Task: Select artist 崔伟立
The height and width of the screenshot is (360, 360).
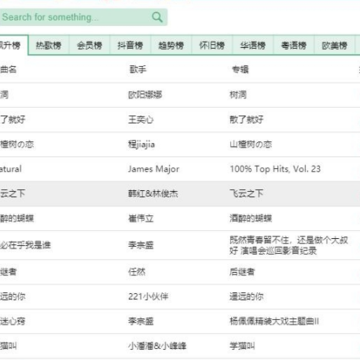Action: [141, 219]
